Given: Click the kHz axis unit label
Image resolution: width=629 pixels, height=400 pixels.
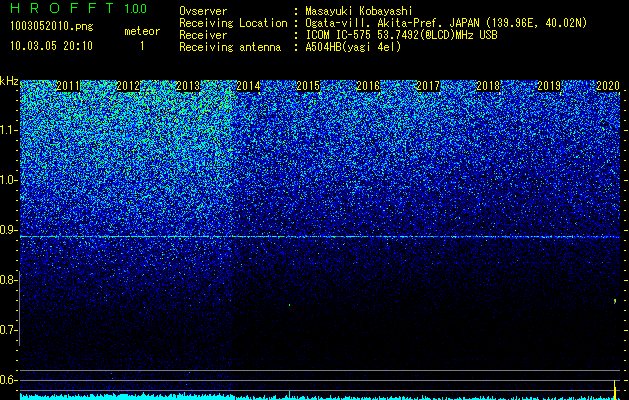Looking at the screenshot, I should click(9, 81).
